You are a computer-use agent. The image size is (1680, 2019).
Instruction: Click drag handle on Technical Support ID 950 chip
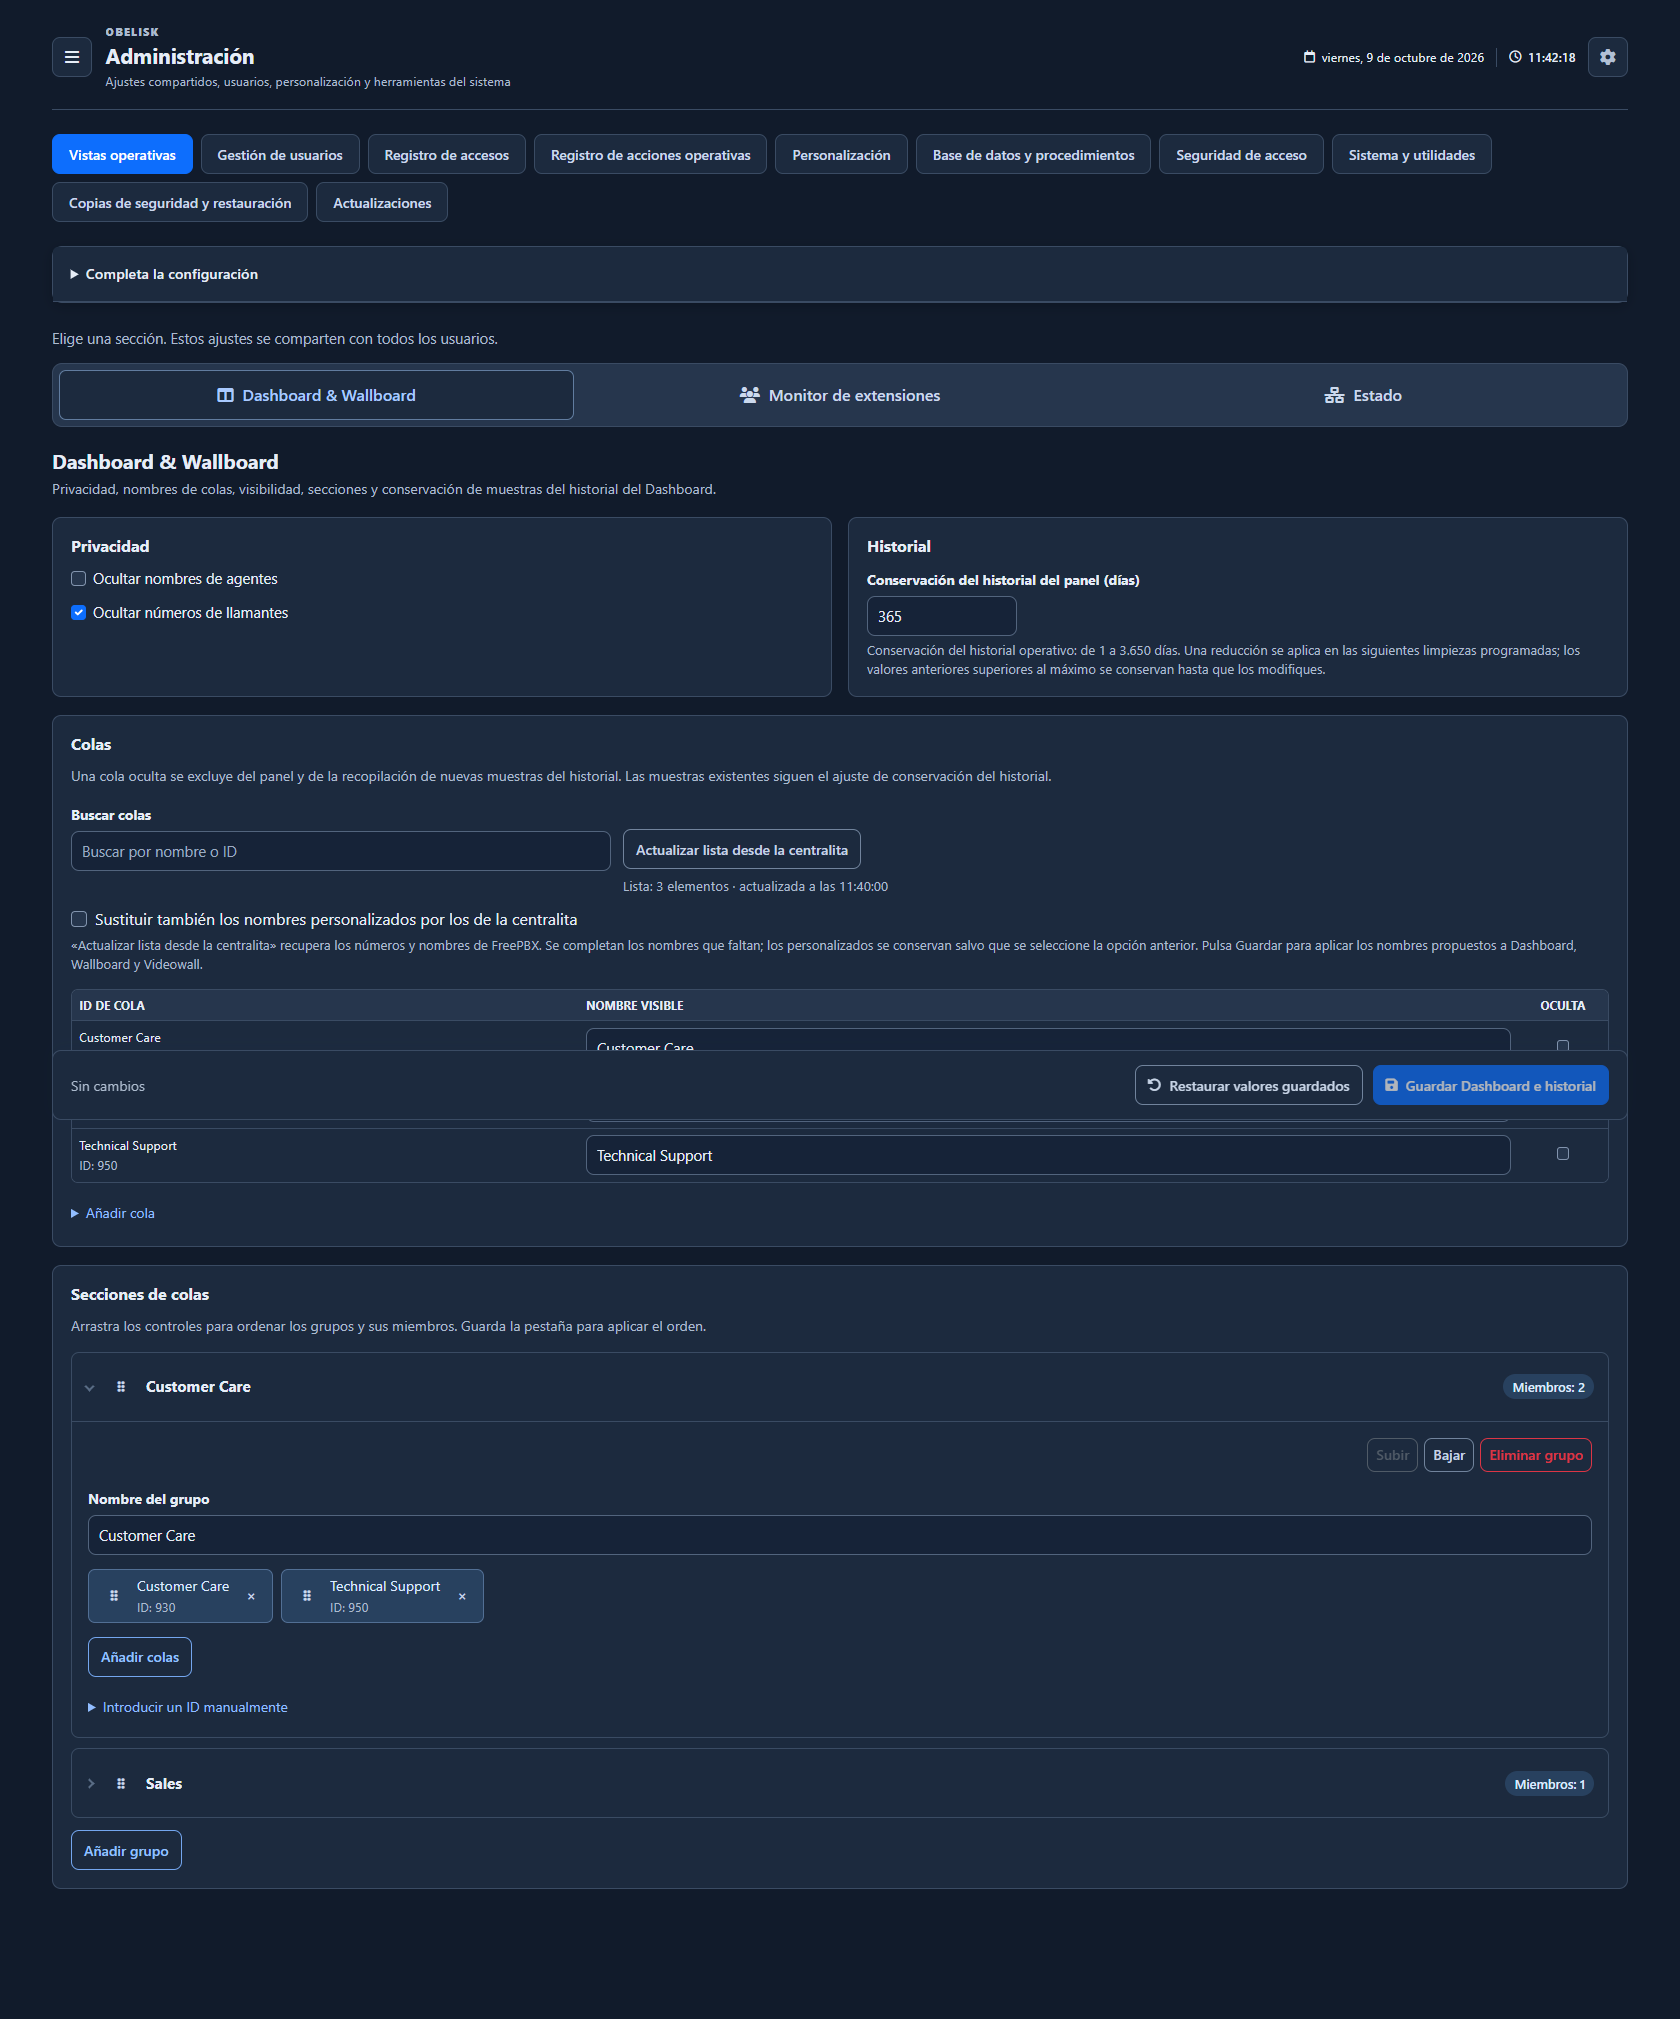click(307, 1596)
